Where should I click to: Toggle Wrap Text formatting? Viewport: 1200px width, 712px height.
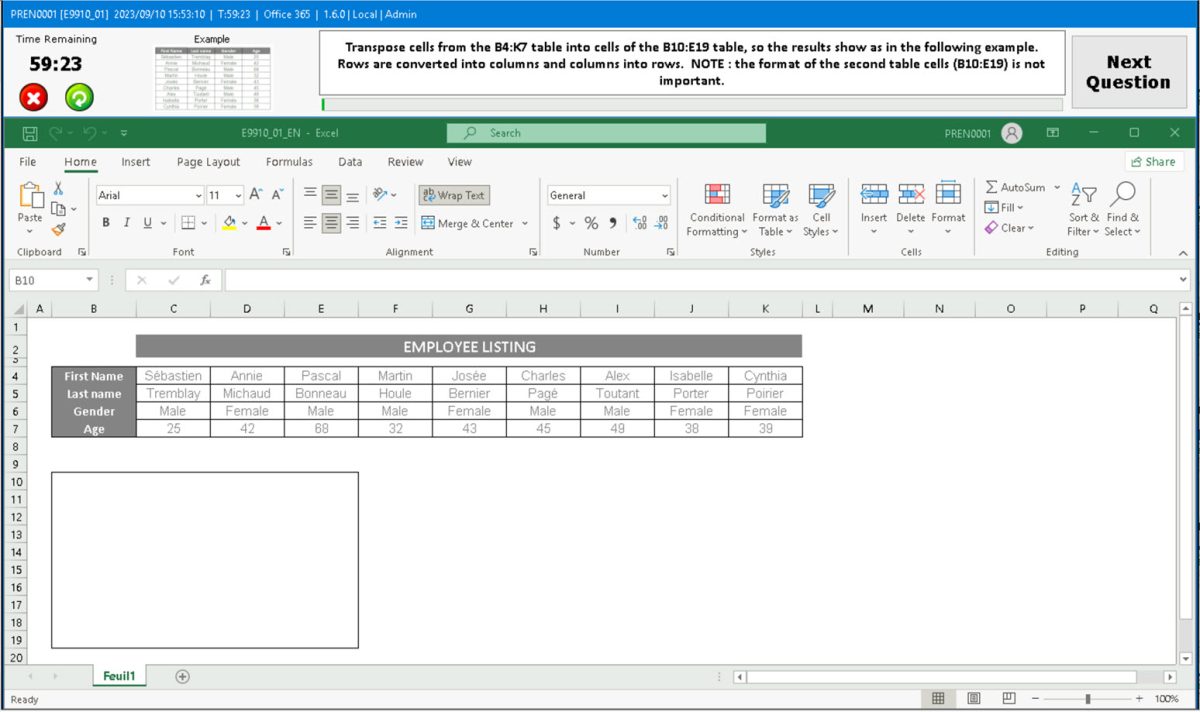(453, 195)
